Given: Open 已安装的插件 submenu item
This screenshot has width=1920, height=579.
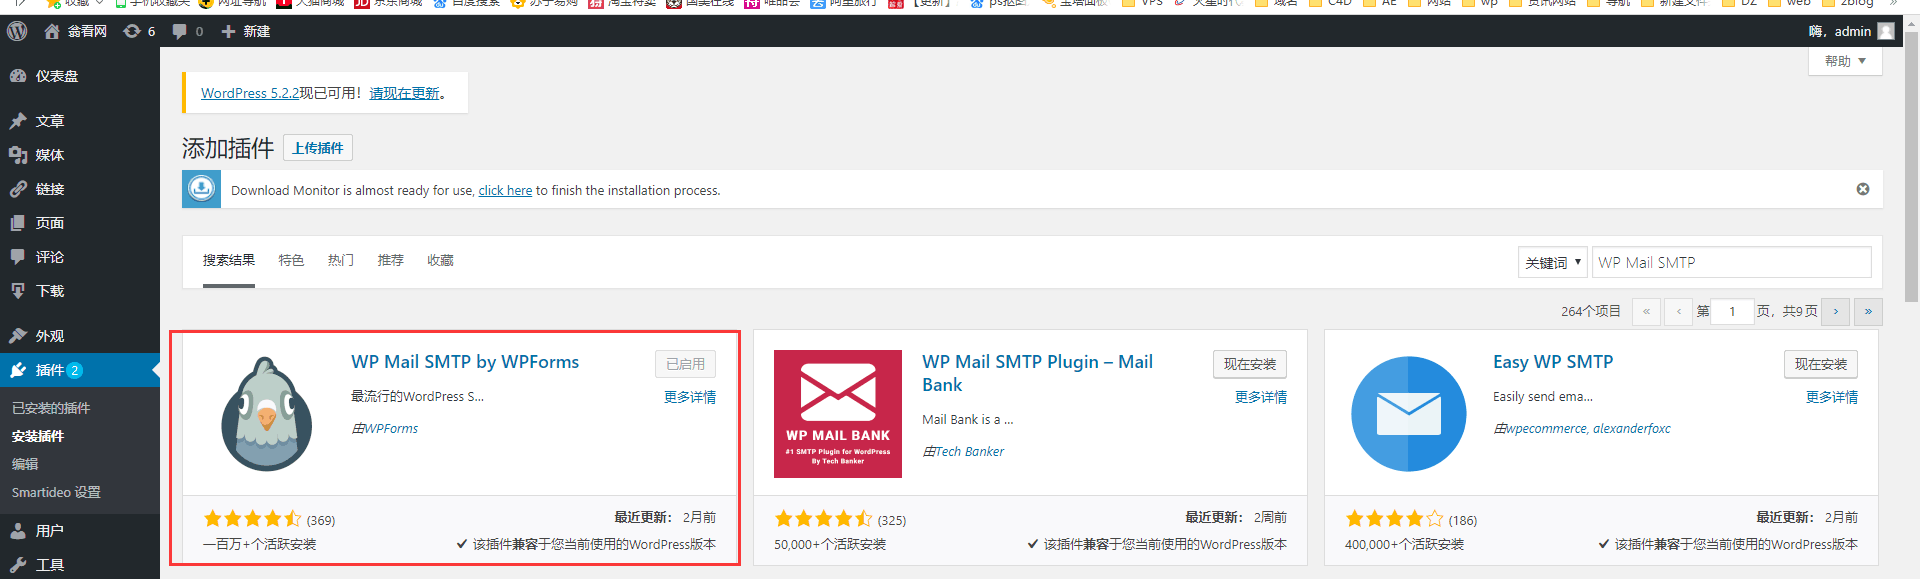Looking at the screenshot, I should tap(51, 408).
